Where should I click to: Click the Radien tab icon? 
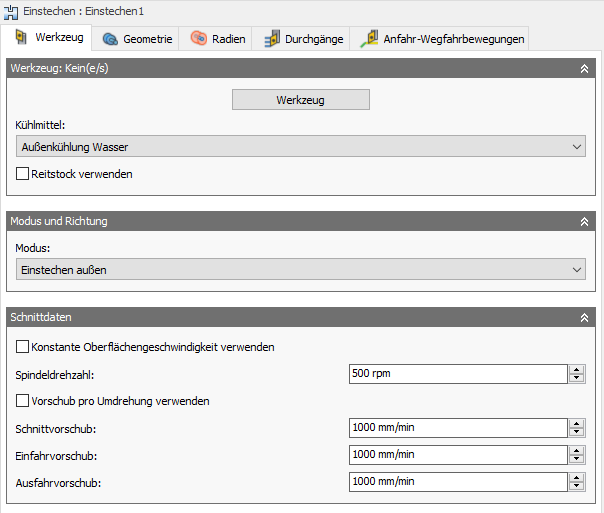pyautogui.click(x=198, y=39)
